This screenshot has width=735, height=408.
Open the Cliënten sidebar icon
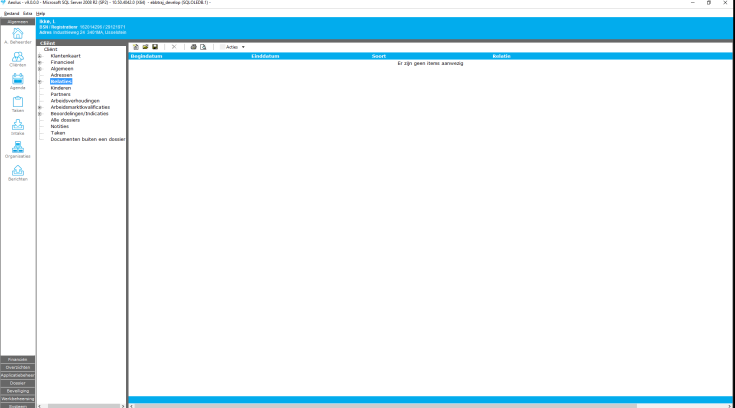coord(17,58)
